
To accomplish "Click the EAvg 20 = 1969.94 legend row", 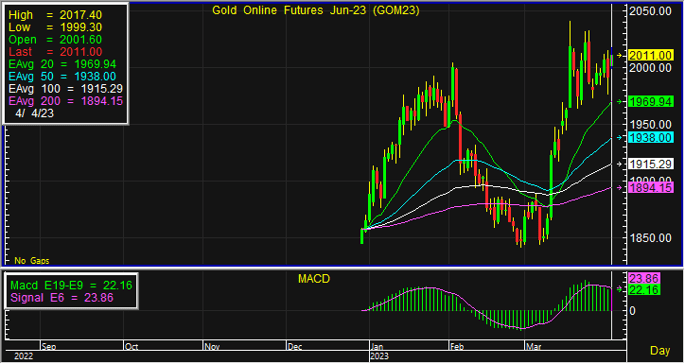I will point(62,64).
